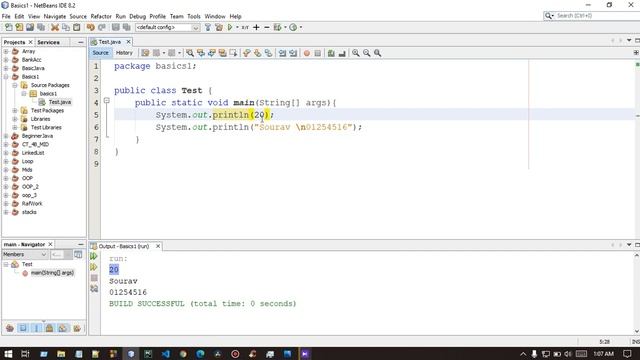Screen dimensions: 640x360
Task: Open the Debug menu
Action: (138, 16)
